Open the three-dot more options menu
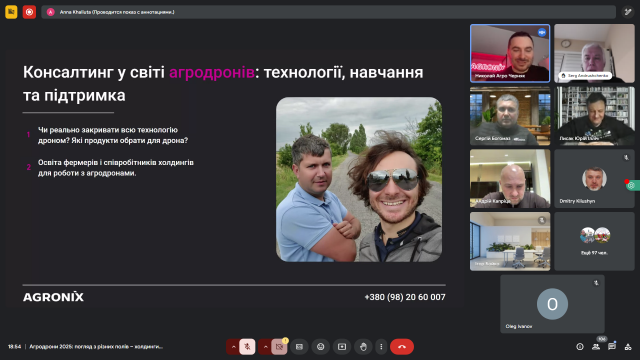The height and width of the screenshot is (360, 640). point(381,347)
